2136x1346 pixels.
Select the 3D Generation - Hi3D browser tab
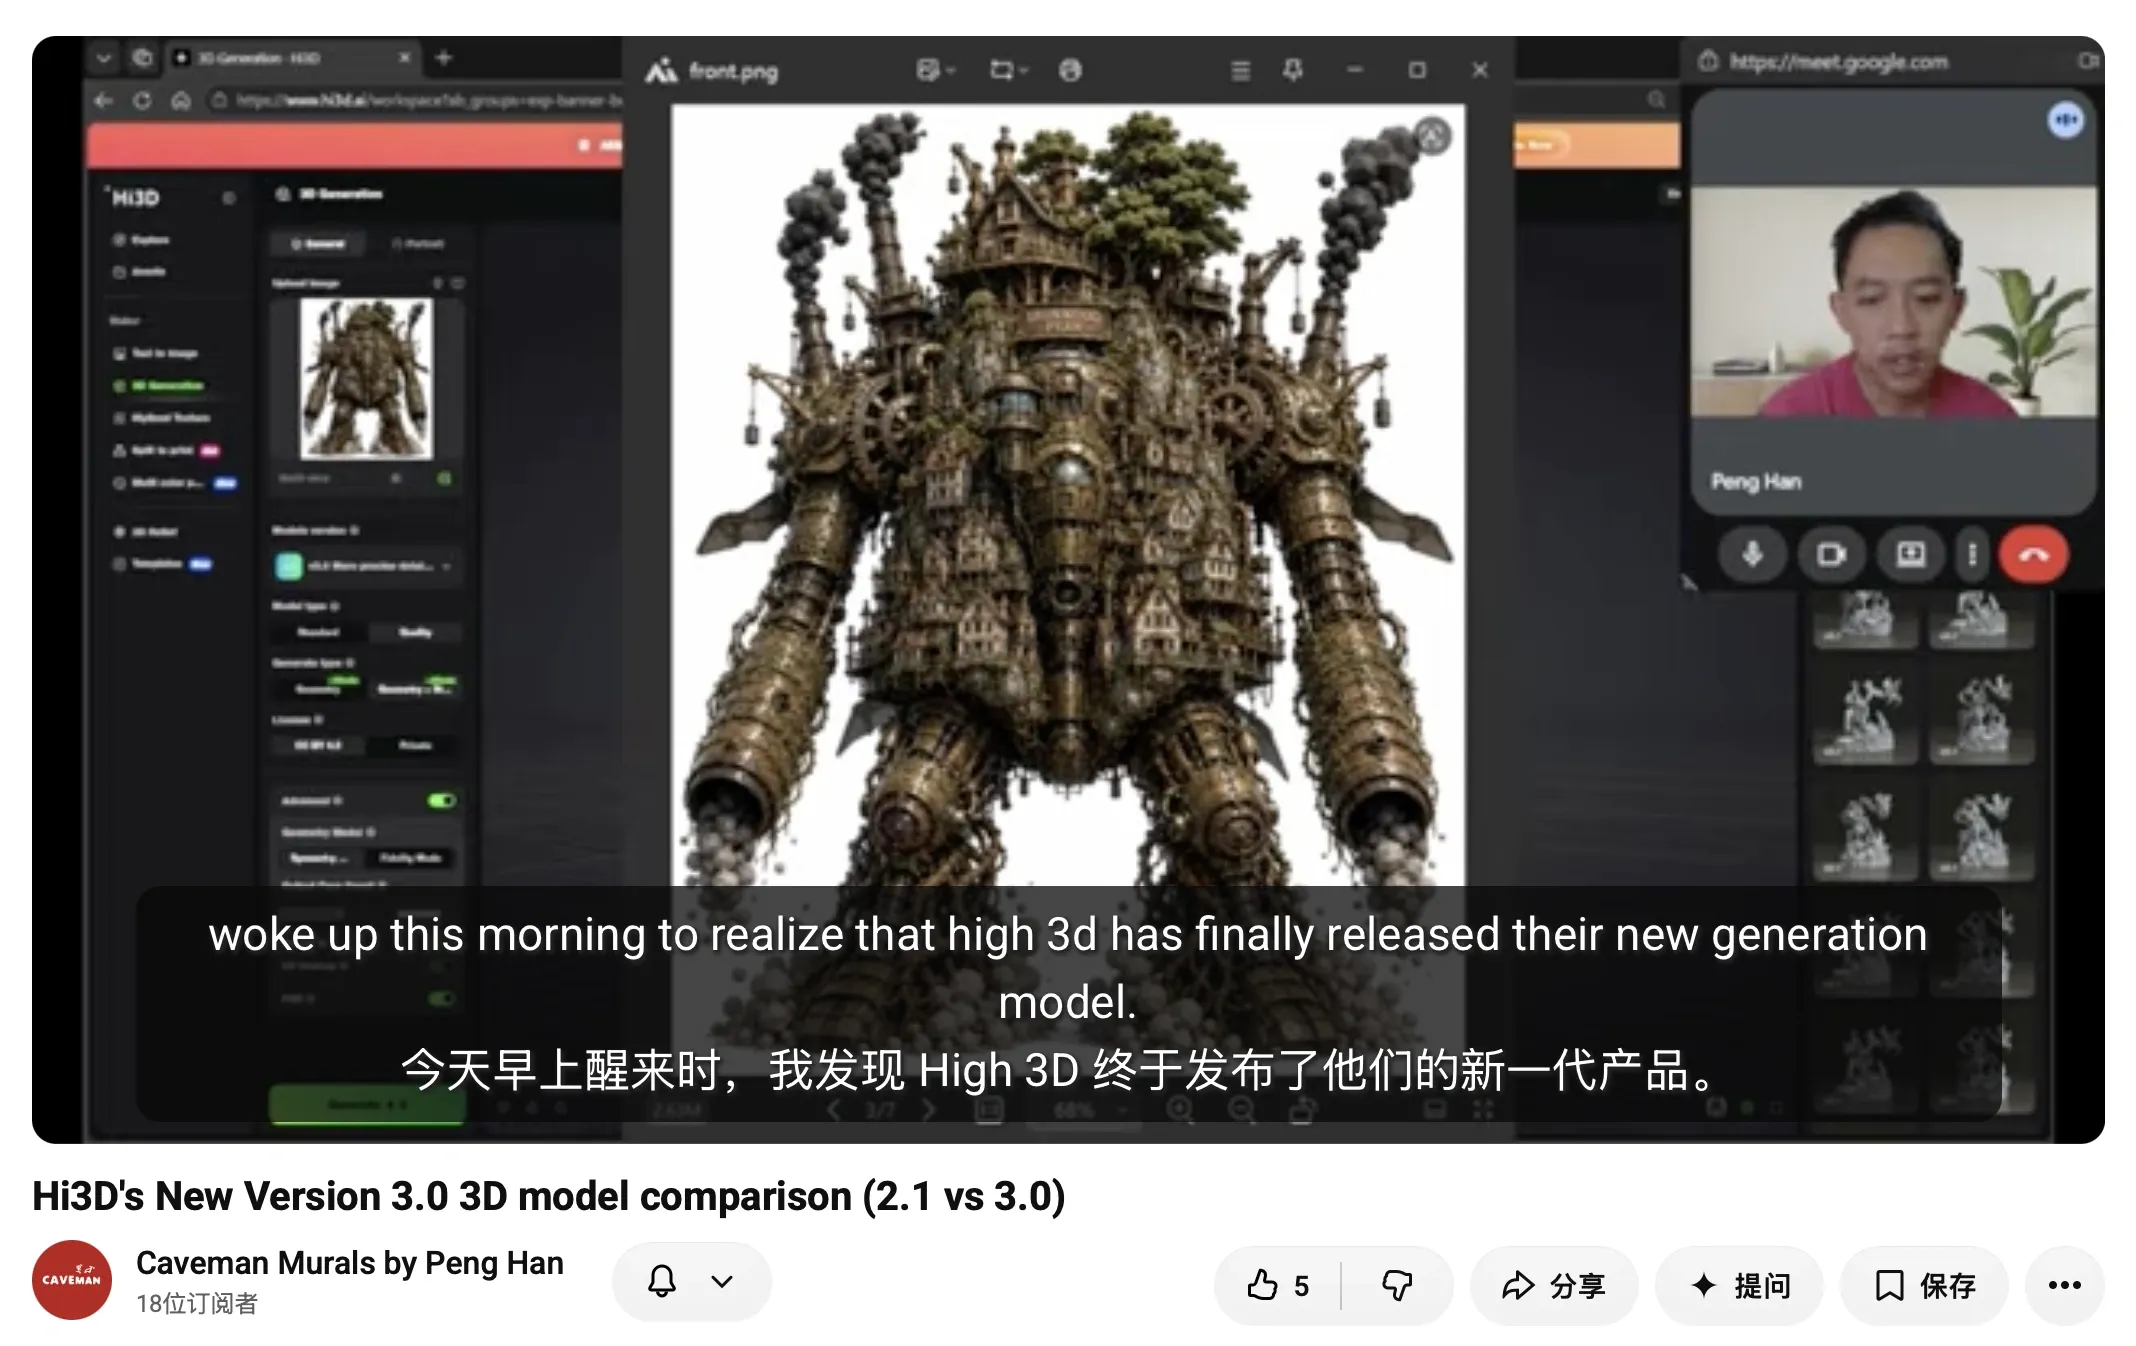pos(291,58)
